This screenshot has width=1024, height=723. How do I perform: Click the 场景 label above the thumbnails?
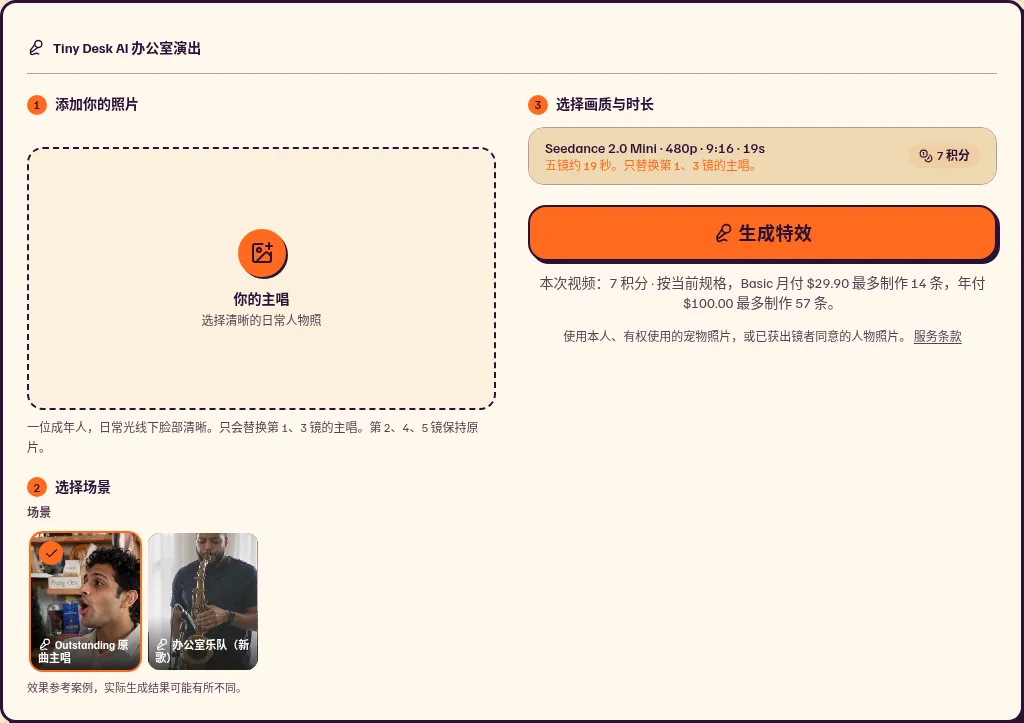tap(39, 512)
